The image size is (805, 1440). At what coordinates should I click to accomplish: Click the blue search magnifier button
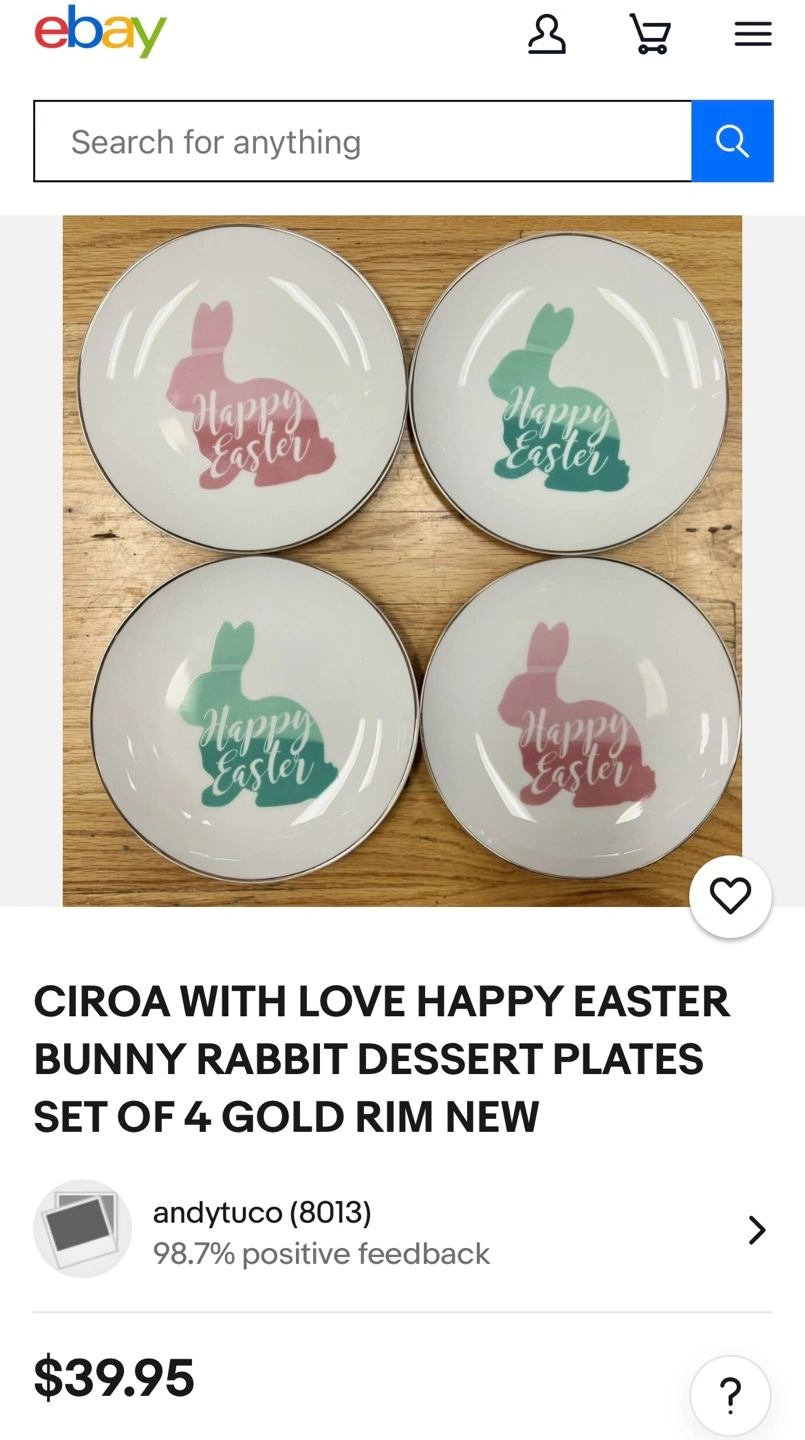click(732, 141)
